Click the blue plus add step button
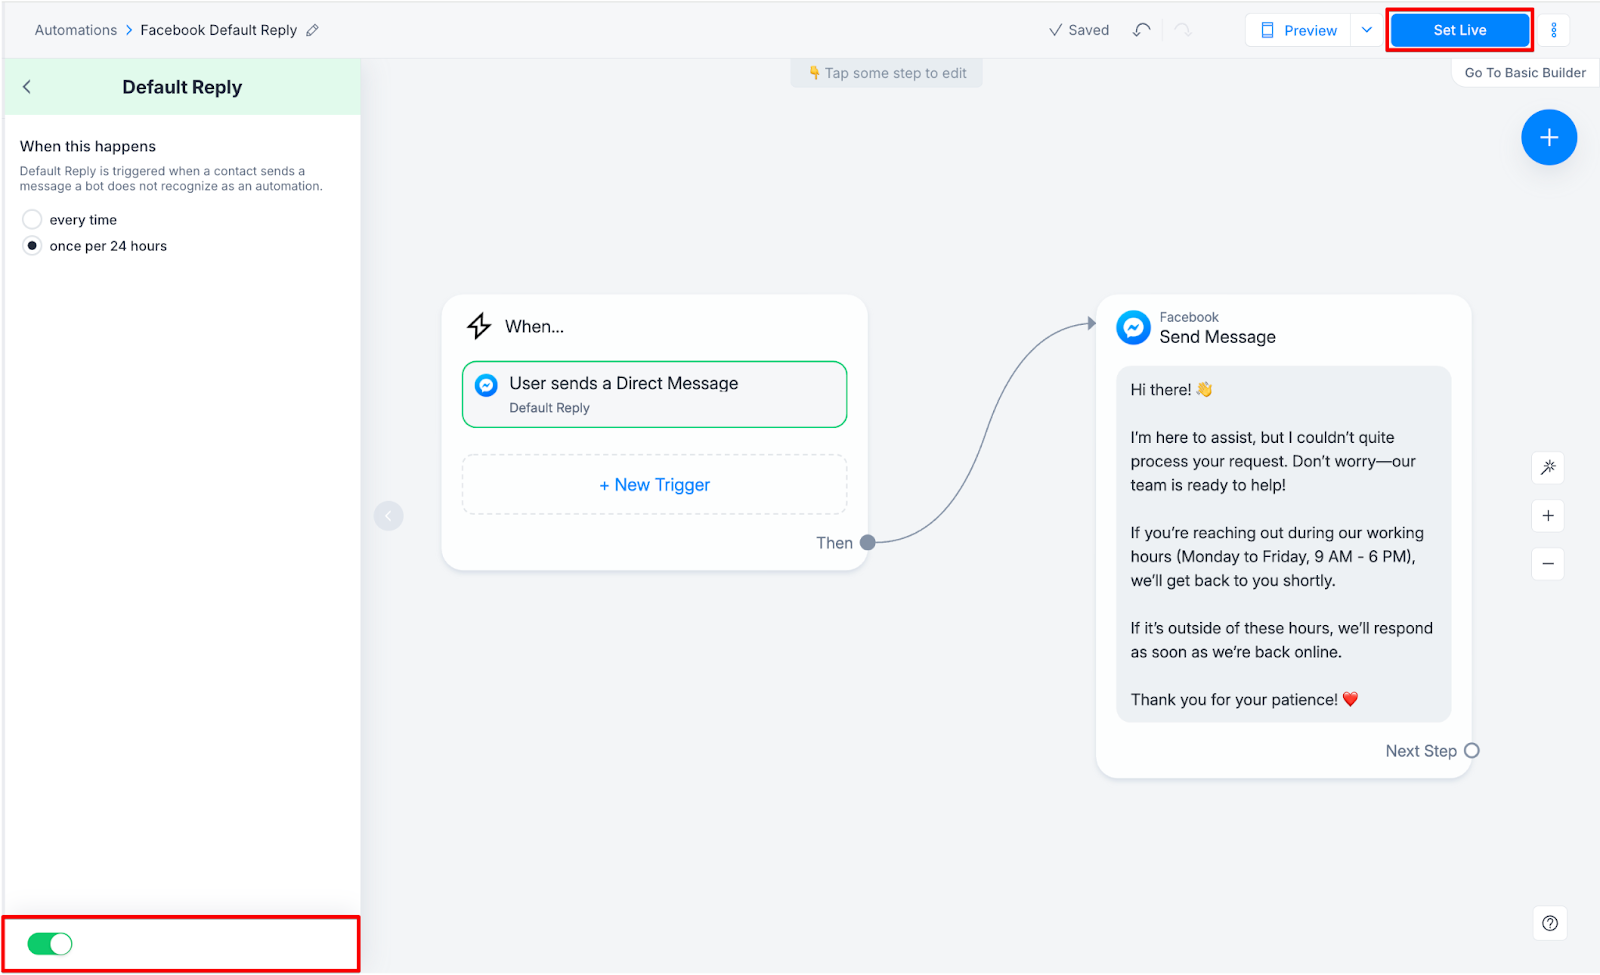1600x975 pixels. click(1548, 138)
